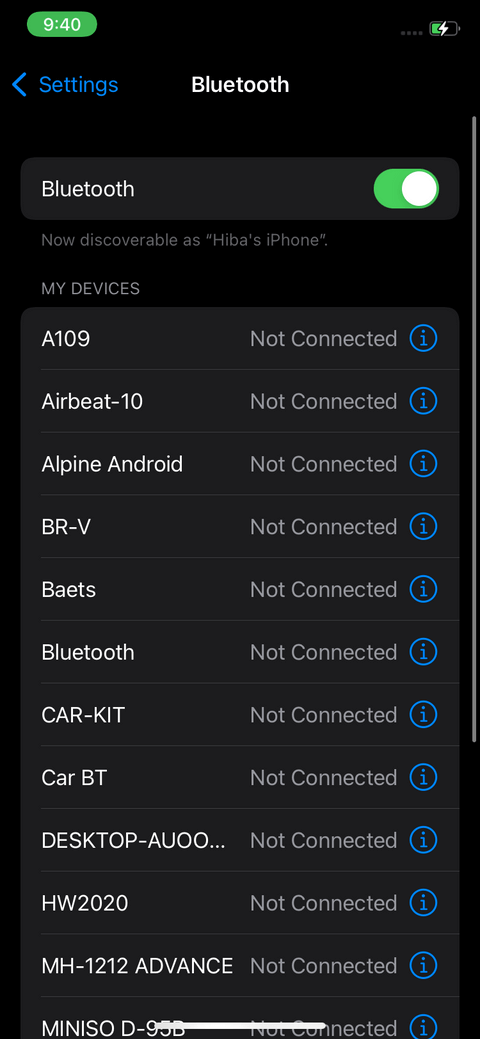The height and width of the screenshot is (1039, 480).
Task: Turn off the Bluetooth switch
Action: (x=406, y=189)
